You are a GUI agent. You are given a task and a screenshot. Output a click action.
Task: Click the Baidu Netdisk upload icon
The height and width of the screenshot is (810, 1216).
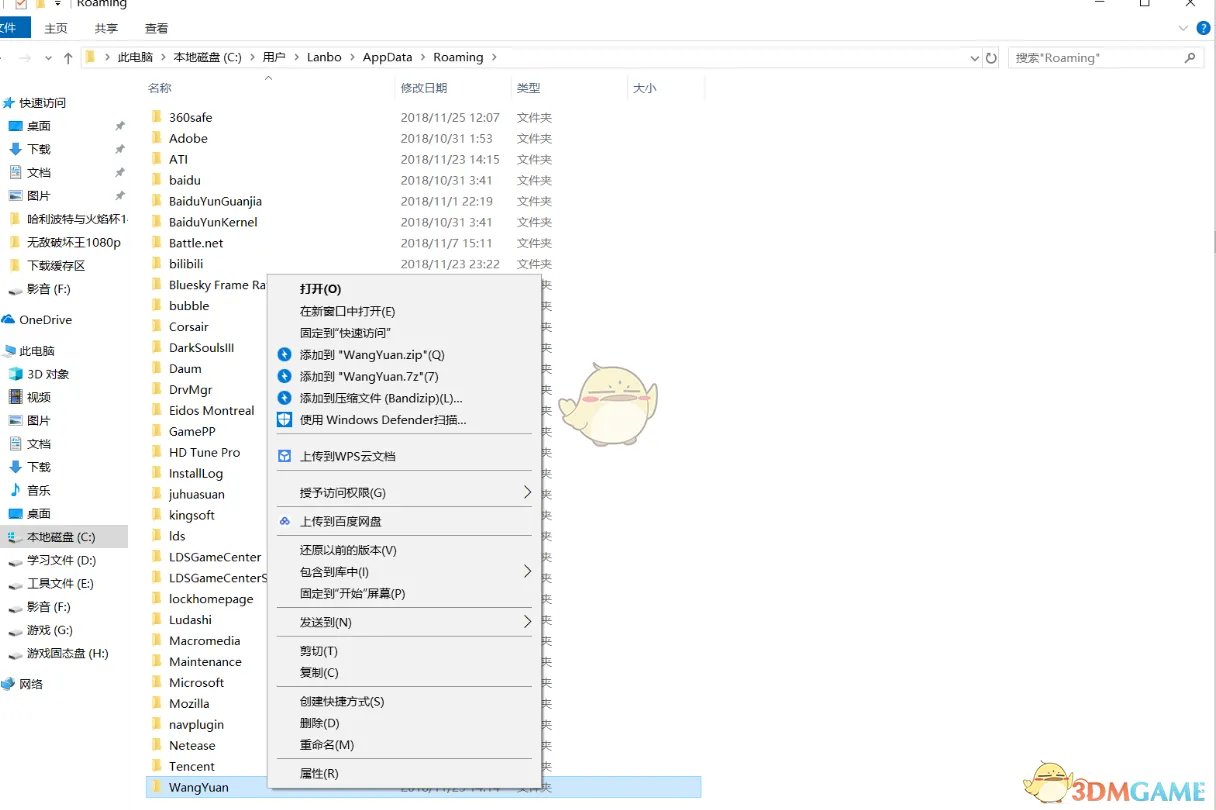pyautogui.click(x=284, y=521)
